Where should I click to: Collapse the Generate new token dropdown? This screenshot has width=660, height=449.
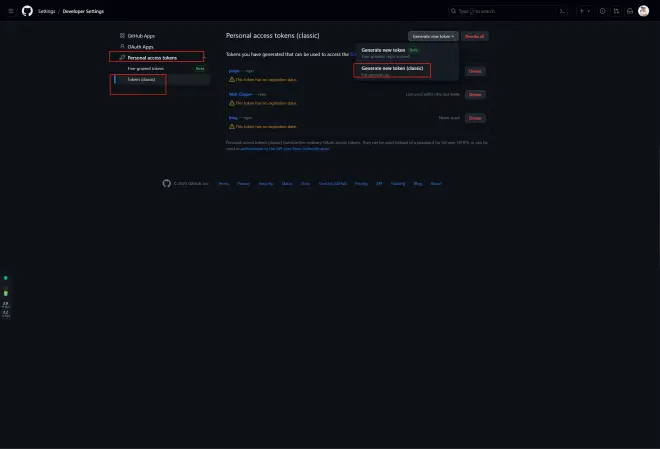point(433,36)
